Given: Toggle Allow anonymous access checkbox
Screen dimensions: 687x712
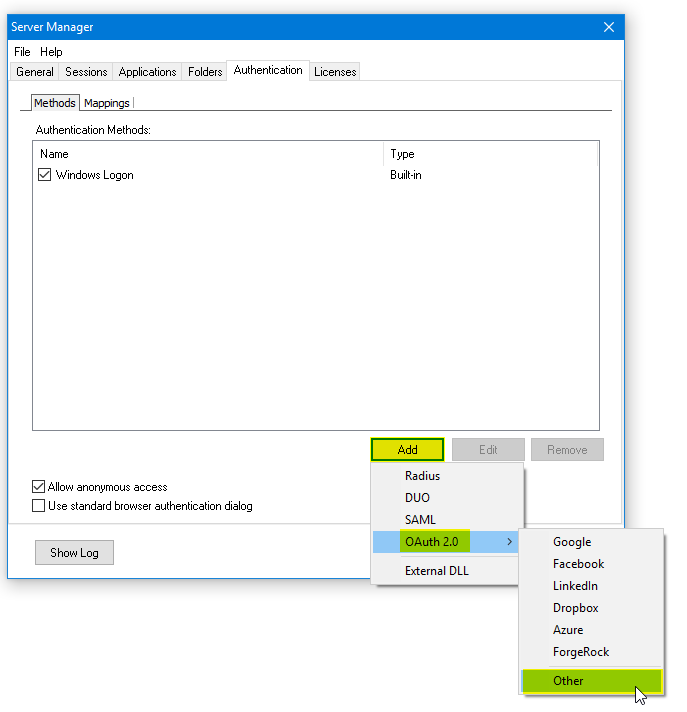Looking at the screenshot, I should [39, 487].
